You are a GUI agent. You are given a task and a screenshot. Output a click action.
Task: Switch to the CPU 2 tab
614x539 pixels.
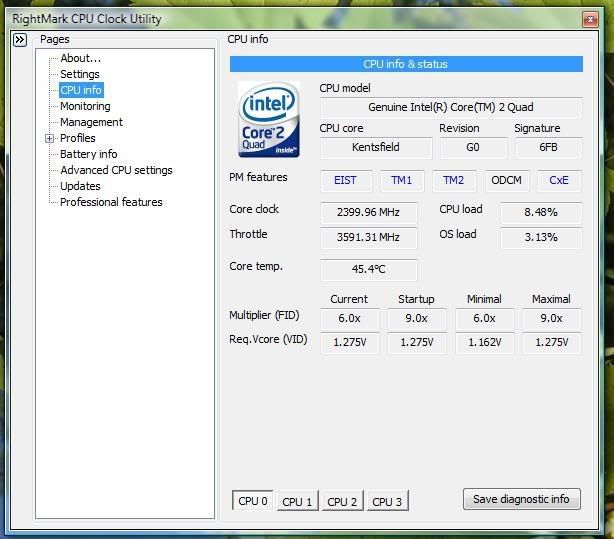(342, 501)
